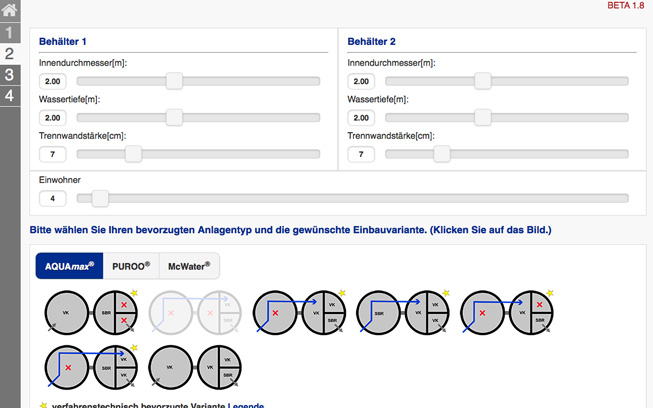This screenshot has width=653, height=408.
Task: Go to step 1 in the sidebar
Action: 10,34
